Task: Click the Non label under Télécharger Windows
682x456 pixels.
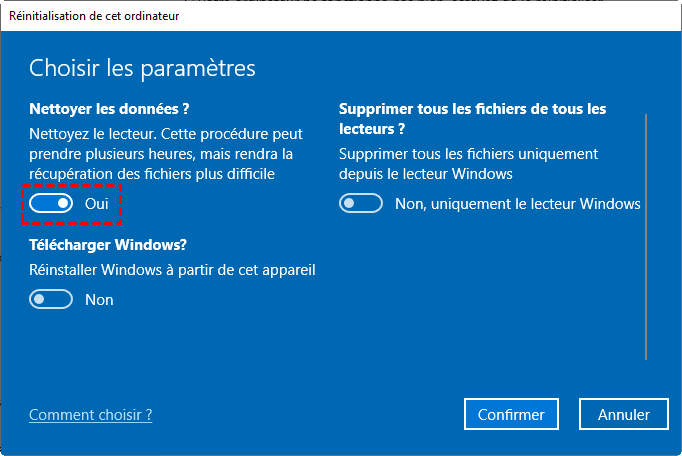Action: click(x=99, y=299)
